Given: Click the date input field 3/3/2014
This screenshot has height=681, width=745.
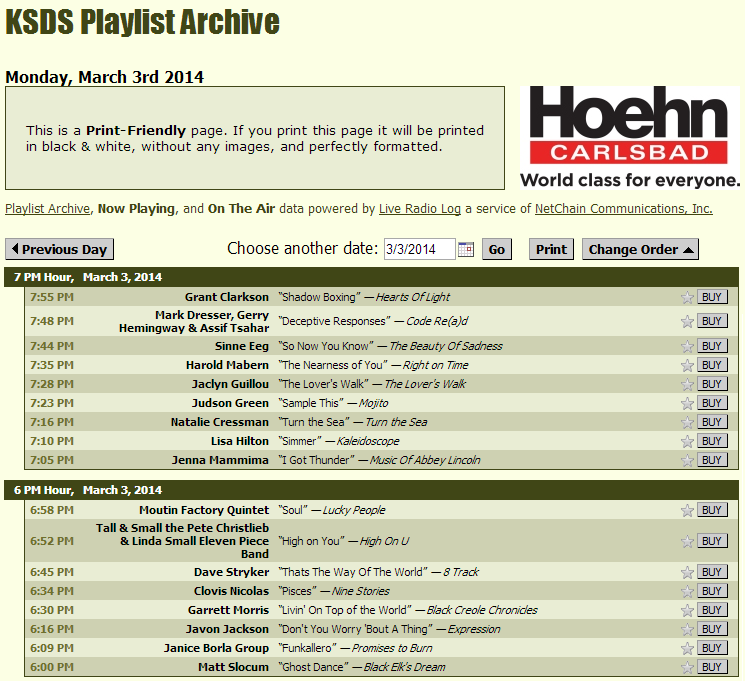Looking at the screenshot, I should click(x=420, y=249).
